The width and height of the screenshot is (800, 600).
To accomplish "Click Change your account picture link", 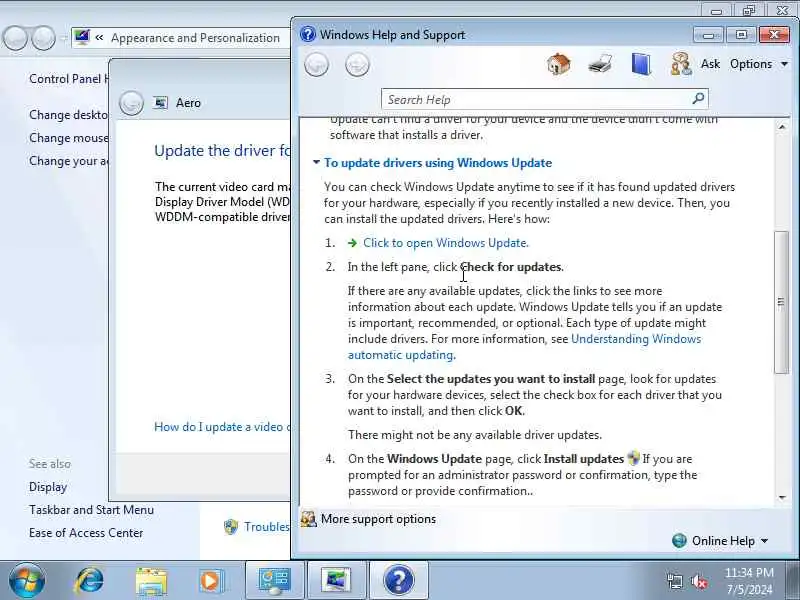I will pyautogui.click(x=68, y=161).
